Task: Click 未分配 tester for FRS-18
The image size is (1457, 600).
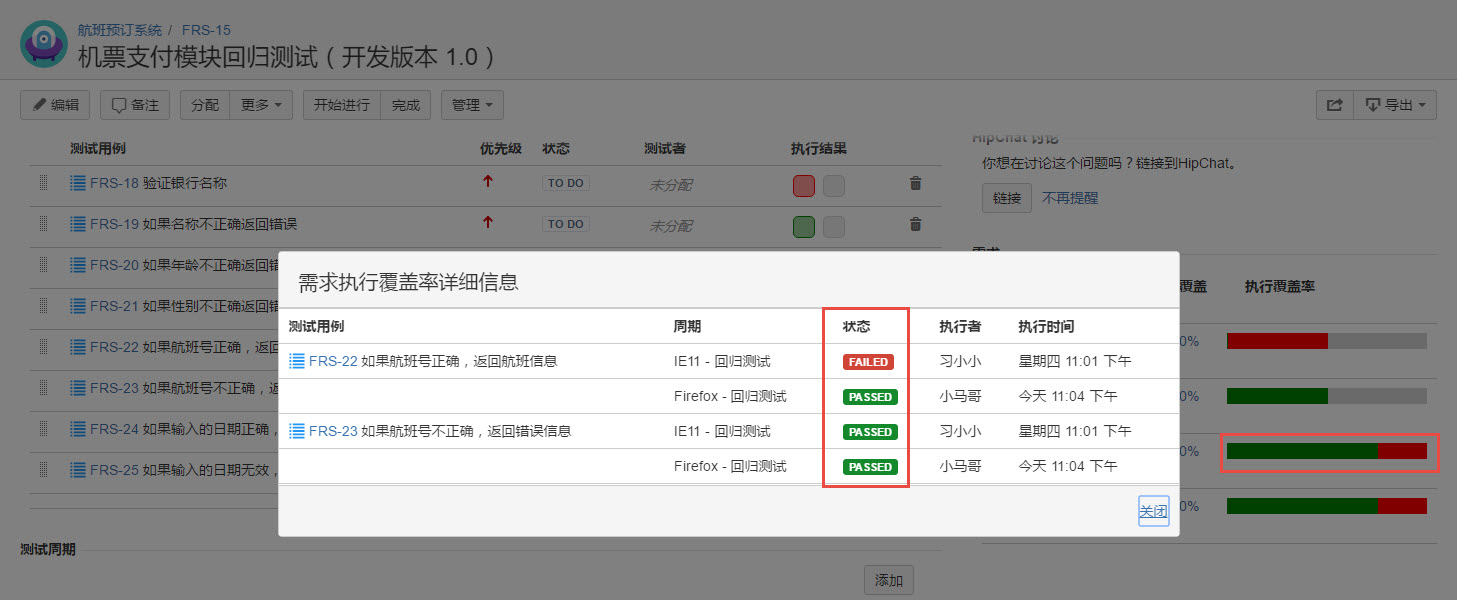Action: (671, 185)
